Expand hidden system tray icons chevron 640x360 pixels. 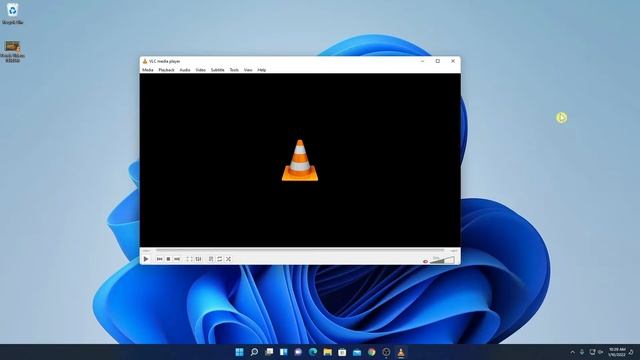(x=572, y=352)
